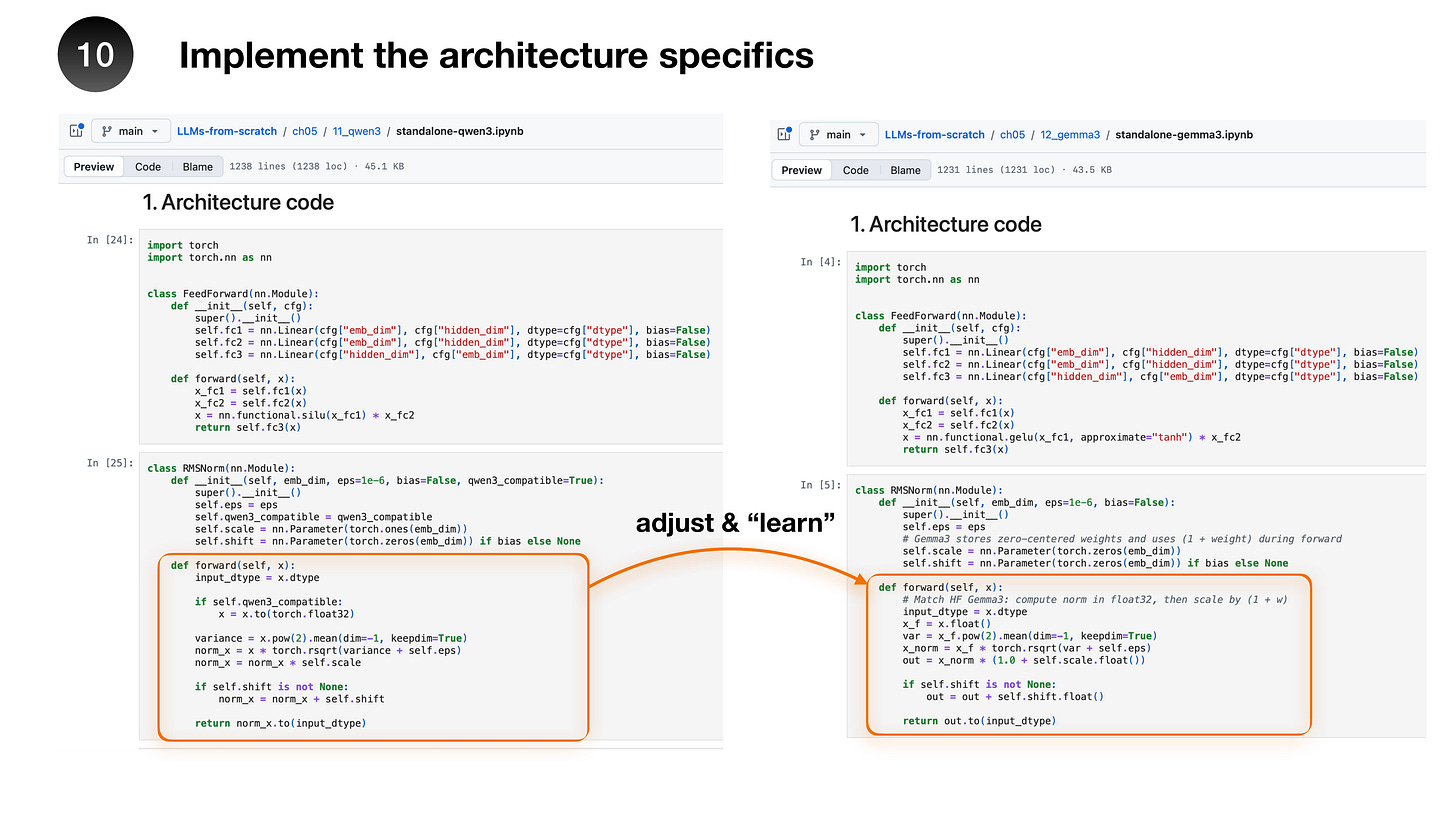Open 12_gemma3 folder breadcrumb link
The width and height of the screenshot is (1456, 819).
[1070, 134]
